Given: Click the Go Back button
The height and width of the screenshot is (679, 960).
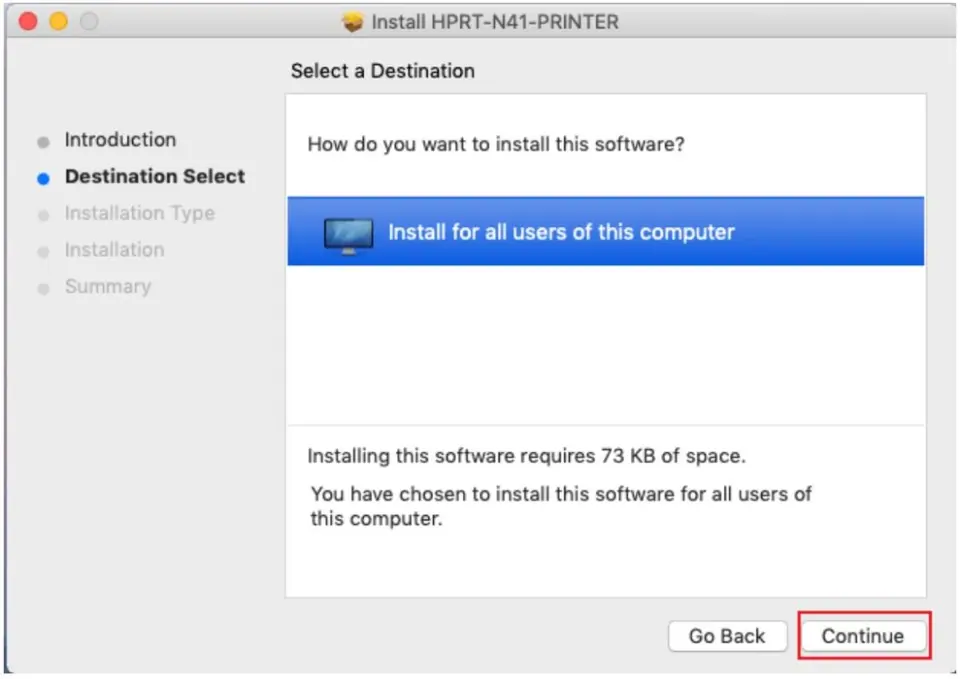Looking at the screenshot, I should (x=727, y=636).
